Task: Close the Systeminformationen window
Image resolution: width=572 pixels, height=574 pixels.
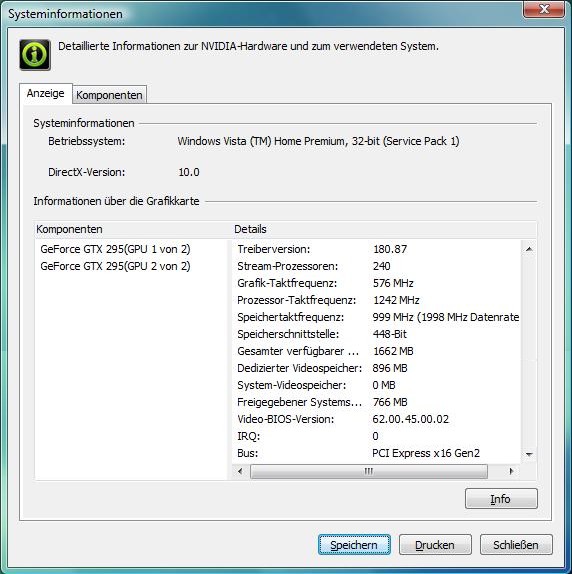Action: [543, 9]
